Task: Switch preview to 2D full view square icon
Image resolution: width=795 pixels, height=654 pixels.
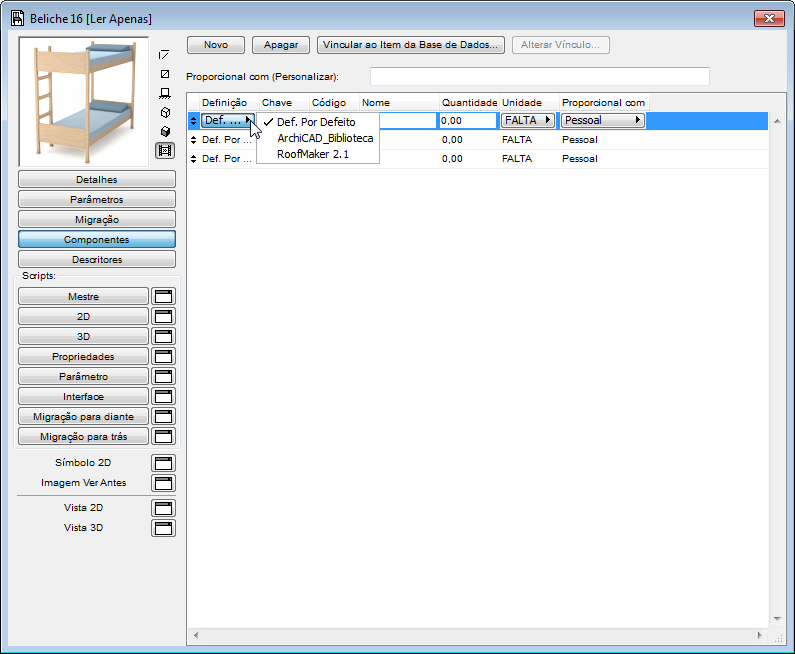Action: pyautogui.click(x=165, y=74)
